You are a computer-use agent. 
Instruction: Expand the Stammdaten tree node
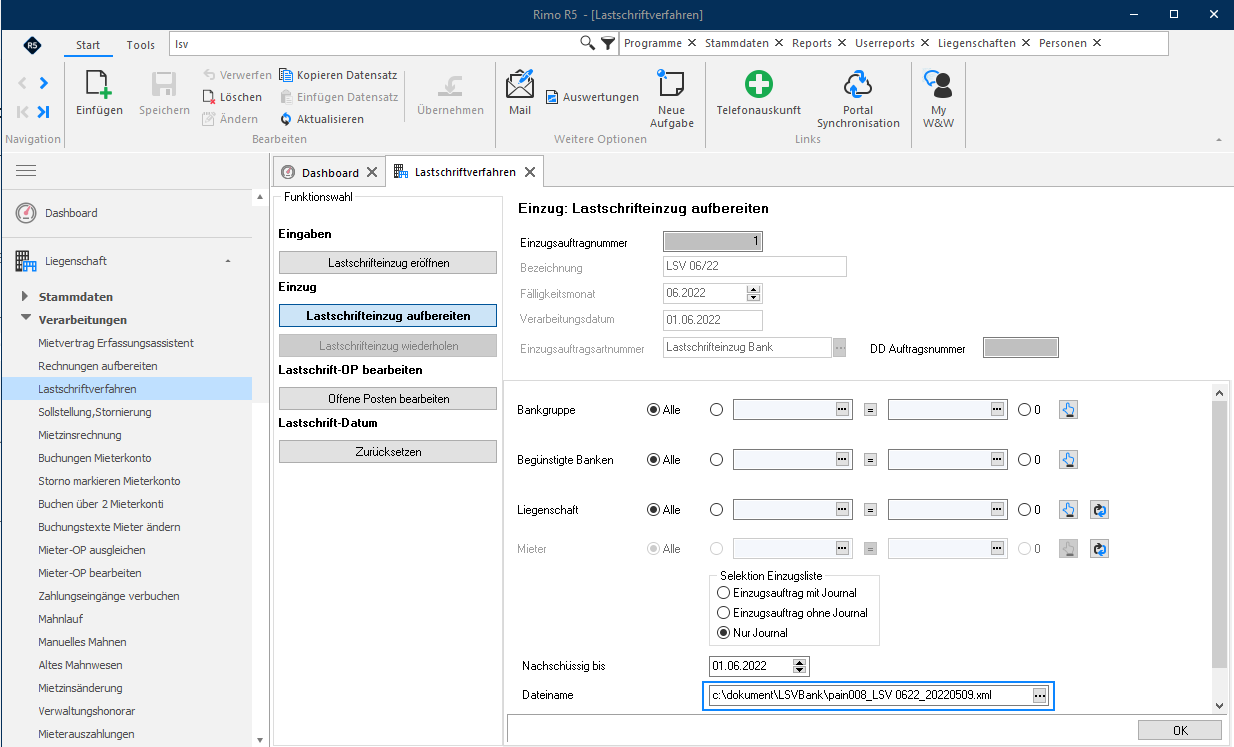(25, 297)
